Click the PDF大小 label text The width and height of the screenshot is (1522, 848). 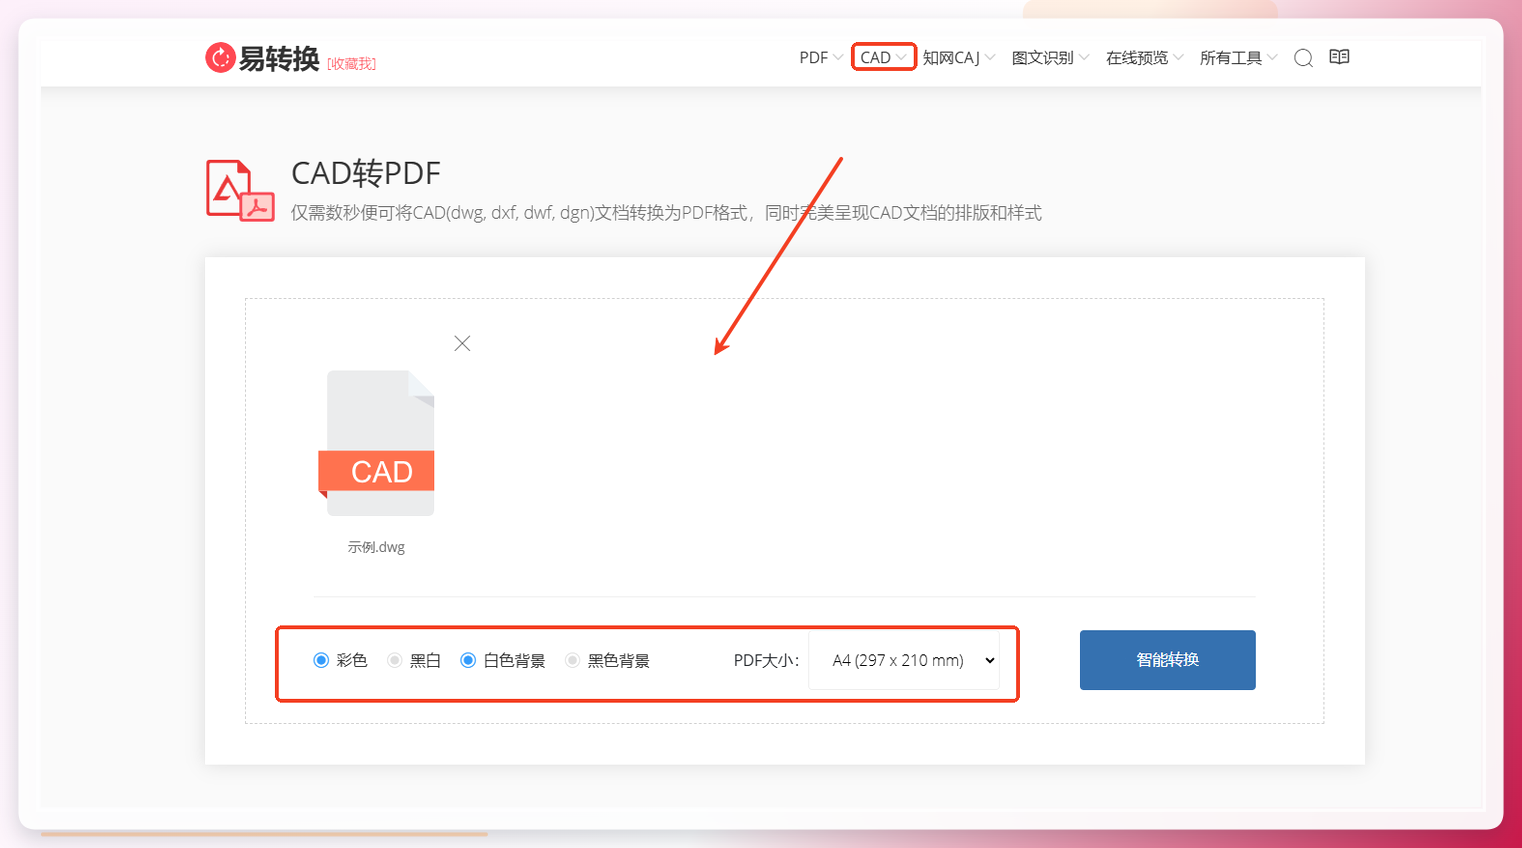[766, 660]
